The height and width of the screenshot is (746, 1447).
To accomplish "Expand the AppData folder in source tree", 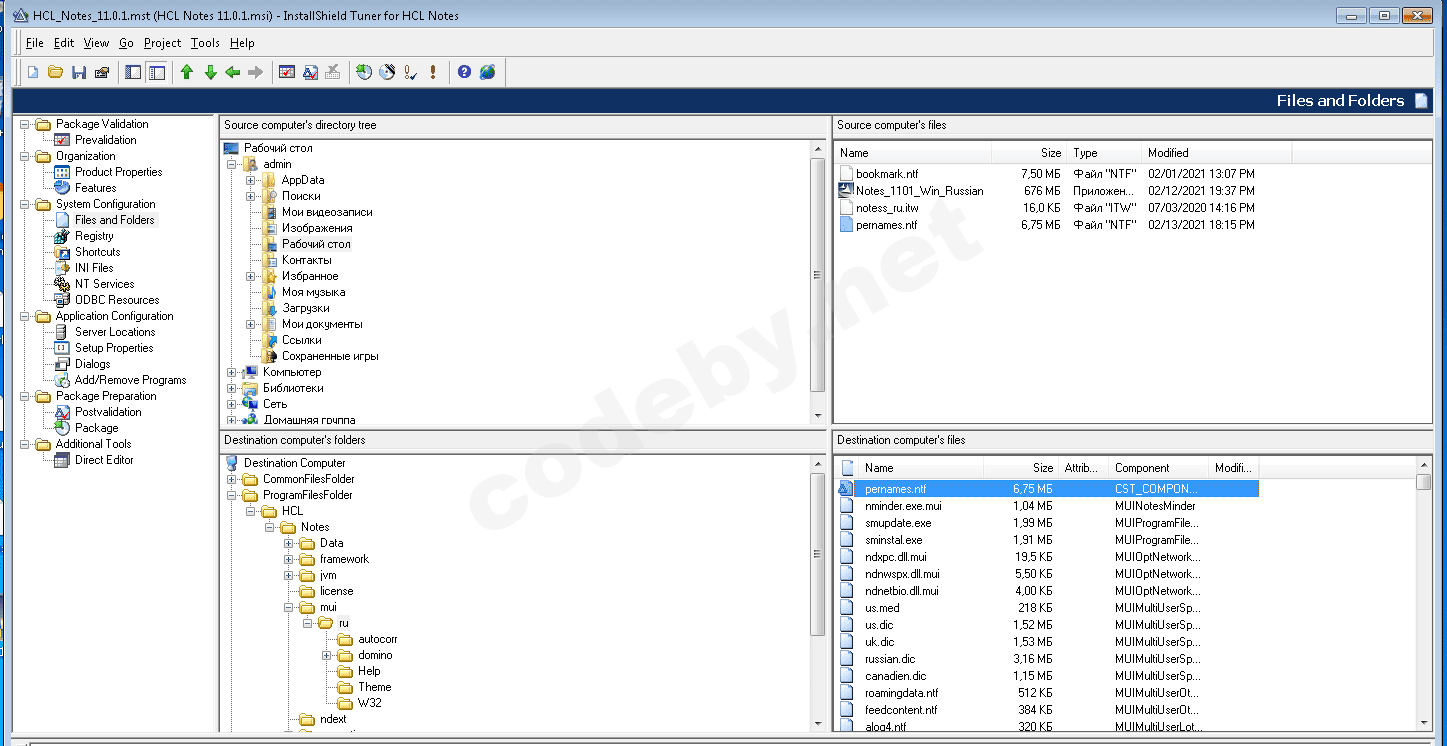I will (251, 180).
